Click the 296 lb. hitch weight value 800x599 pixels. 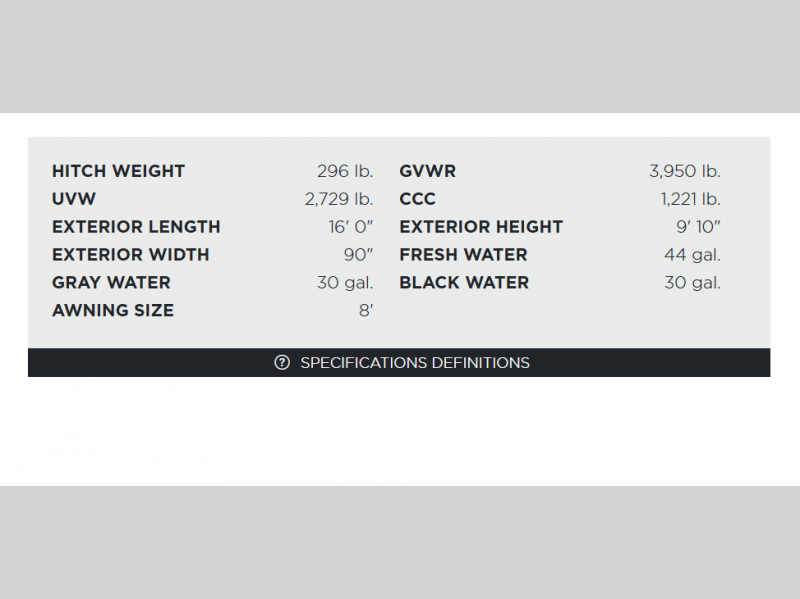click(x=344, y=171)
